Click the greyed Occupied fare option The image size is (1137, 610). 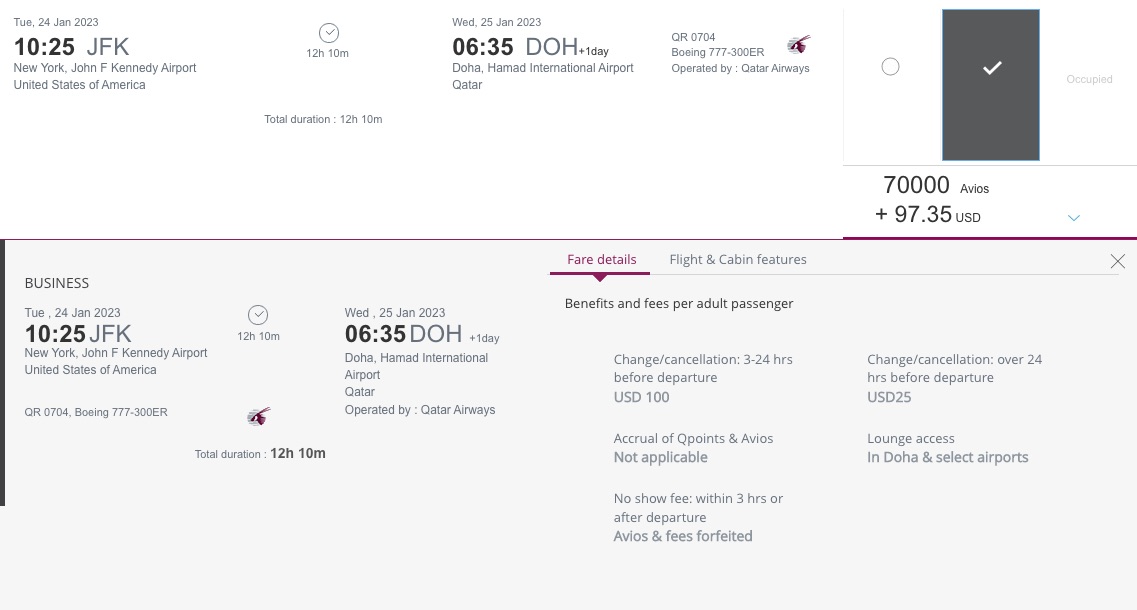point(1089,79)
